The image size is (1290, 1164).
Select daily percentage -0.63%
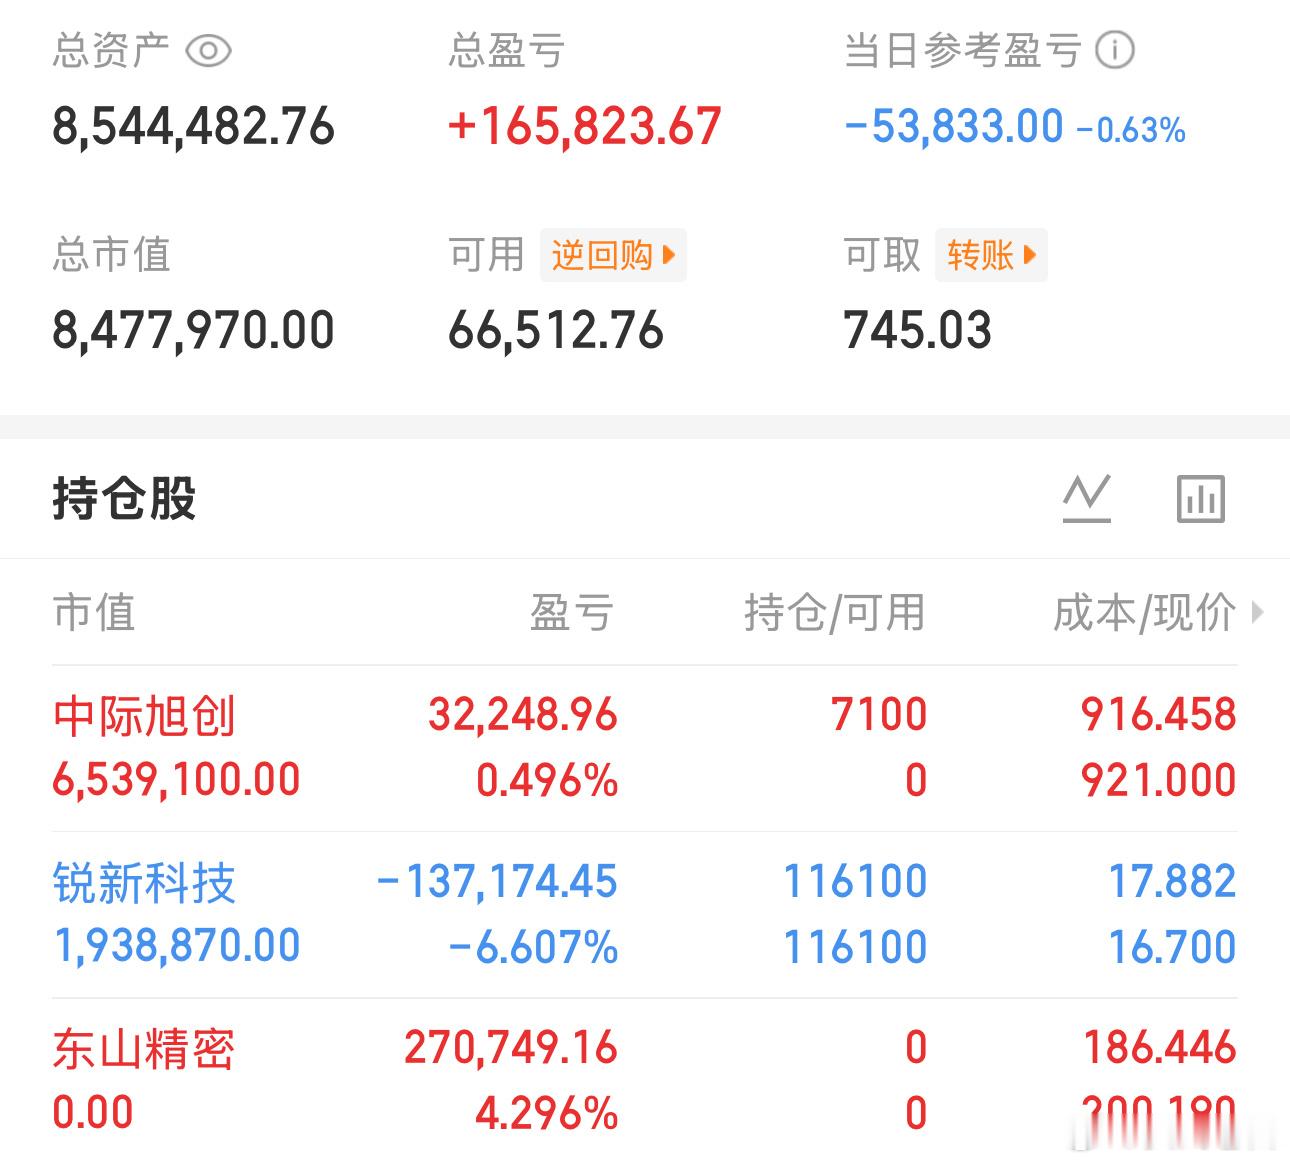(1131, 130)
